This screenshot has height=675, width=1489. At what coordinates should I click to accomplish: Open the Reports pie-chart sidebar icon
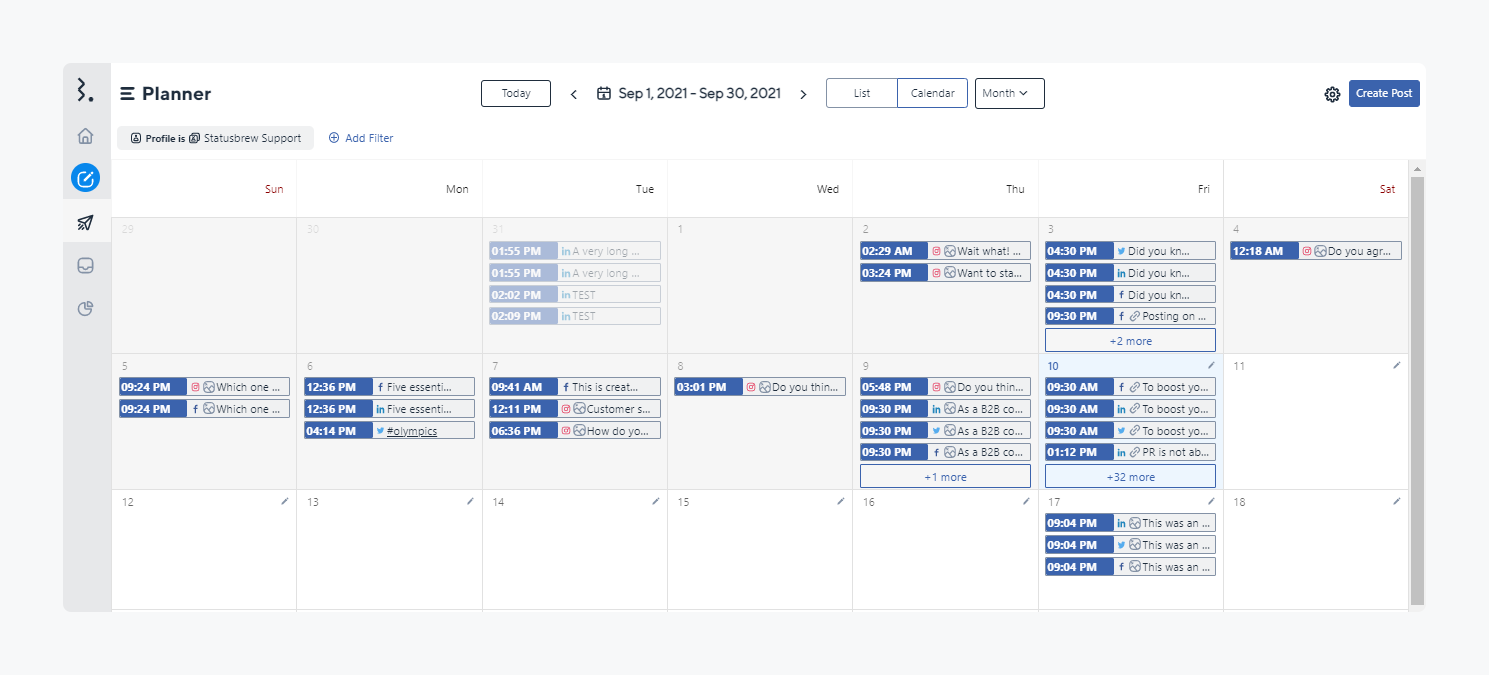tap(86, 308)
